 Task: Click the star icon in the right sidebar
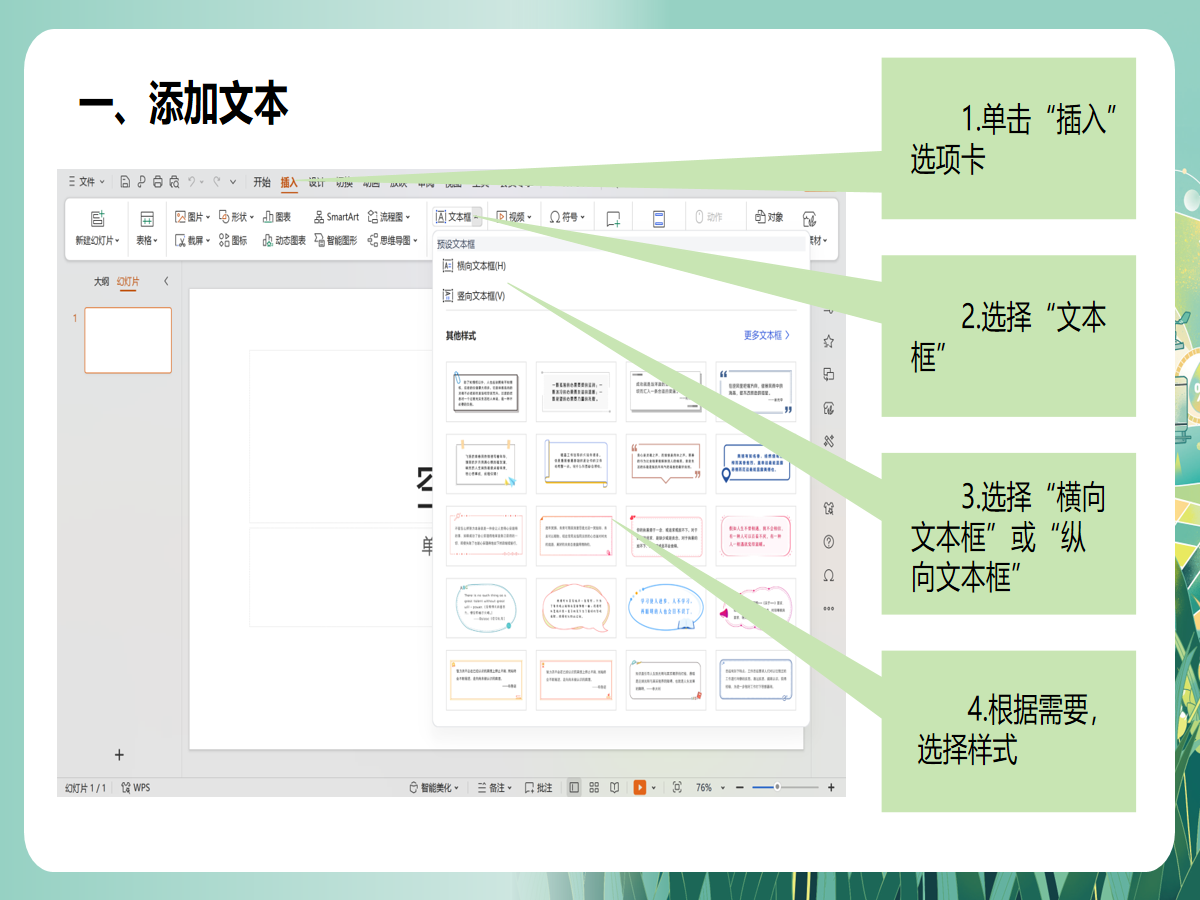click(x=828, y=342)
